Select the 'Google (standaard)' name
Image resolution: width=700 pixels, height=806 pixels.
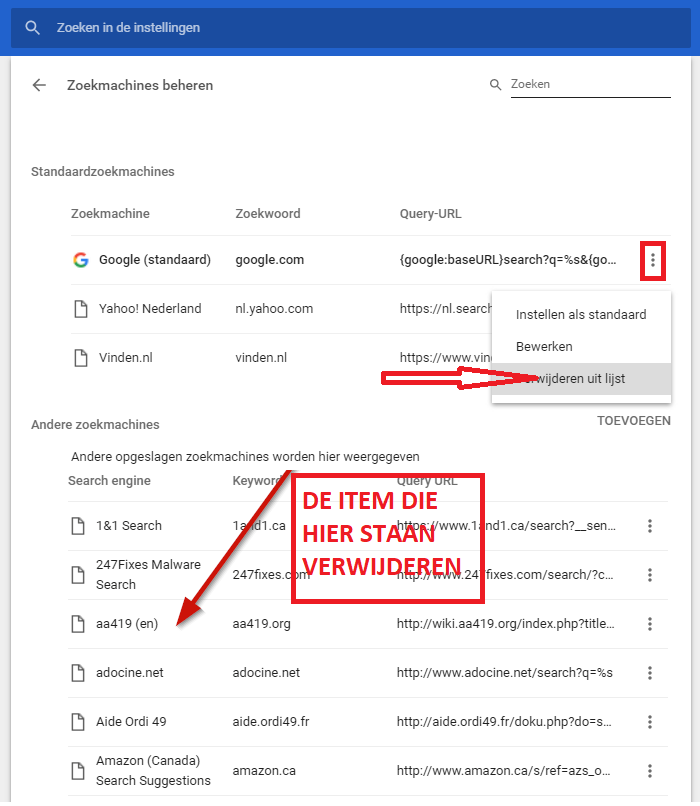pyautogui.click(x=155, y=260)
